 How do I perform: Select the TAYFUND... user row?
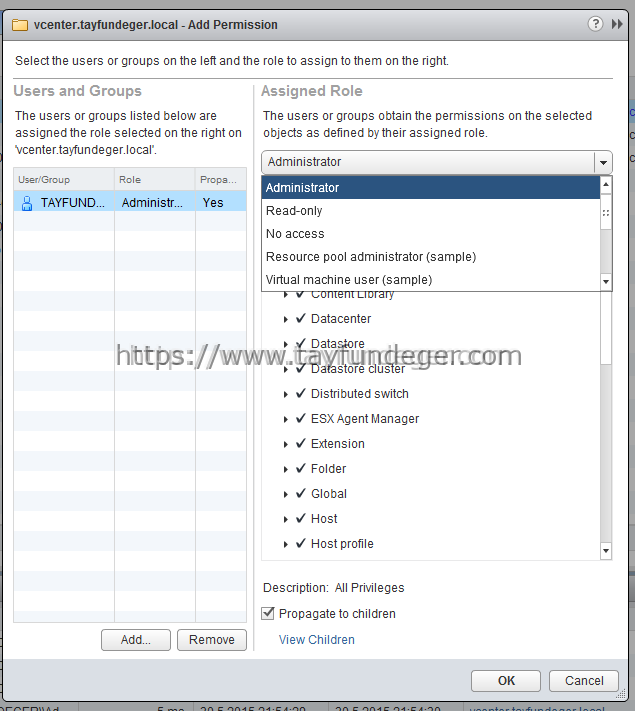pos(130,203)
